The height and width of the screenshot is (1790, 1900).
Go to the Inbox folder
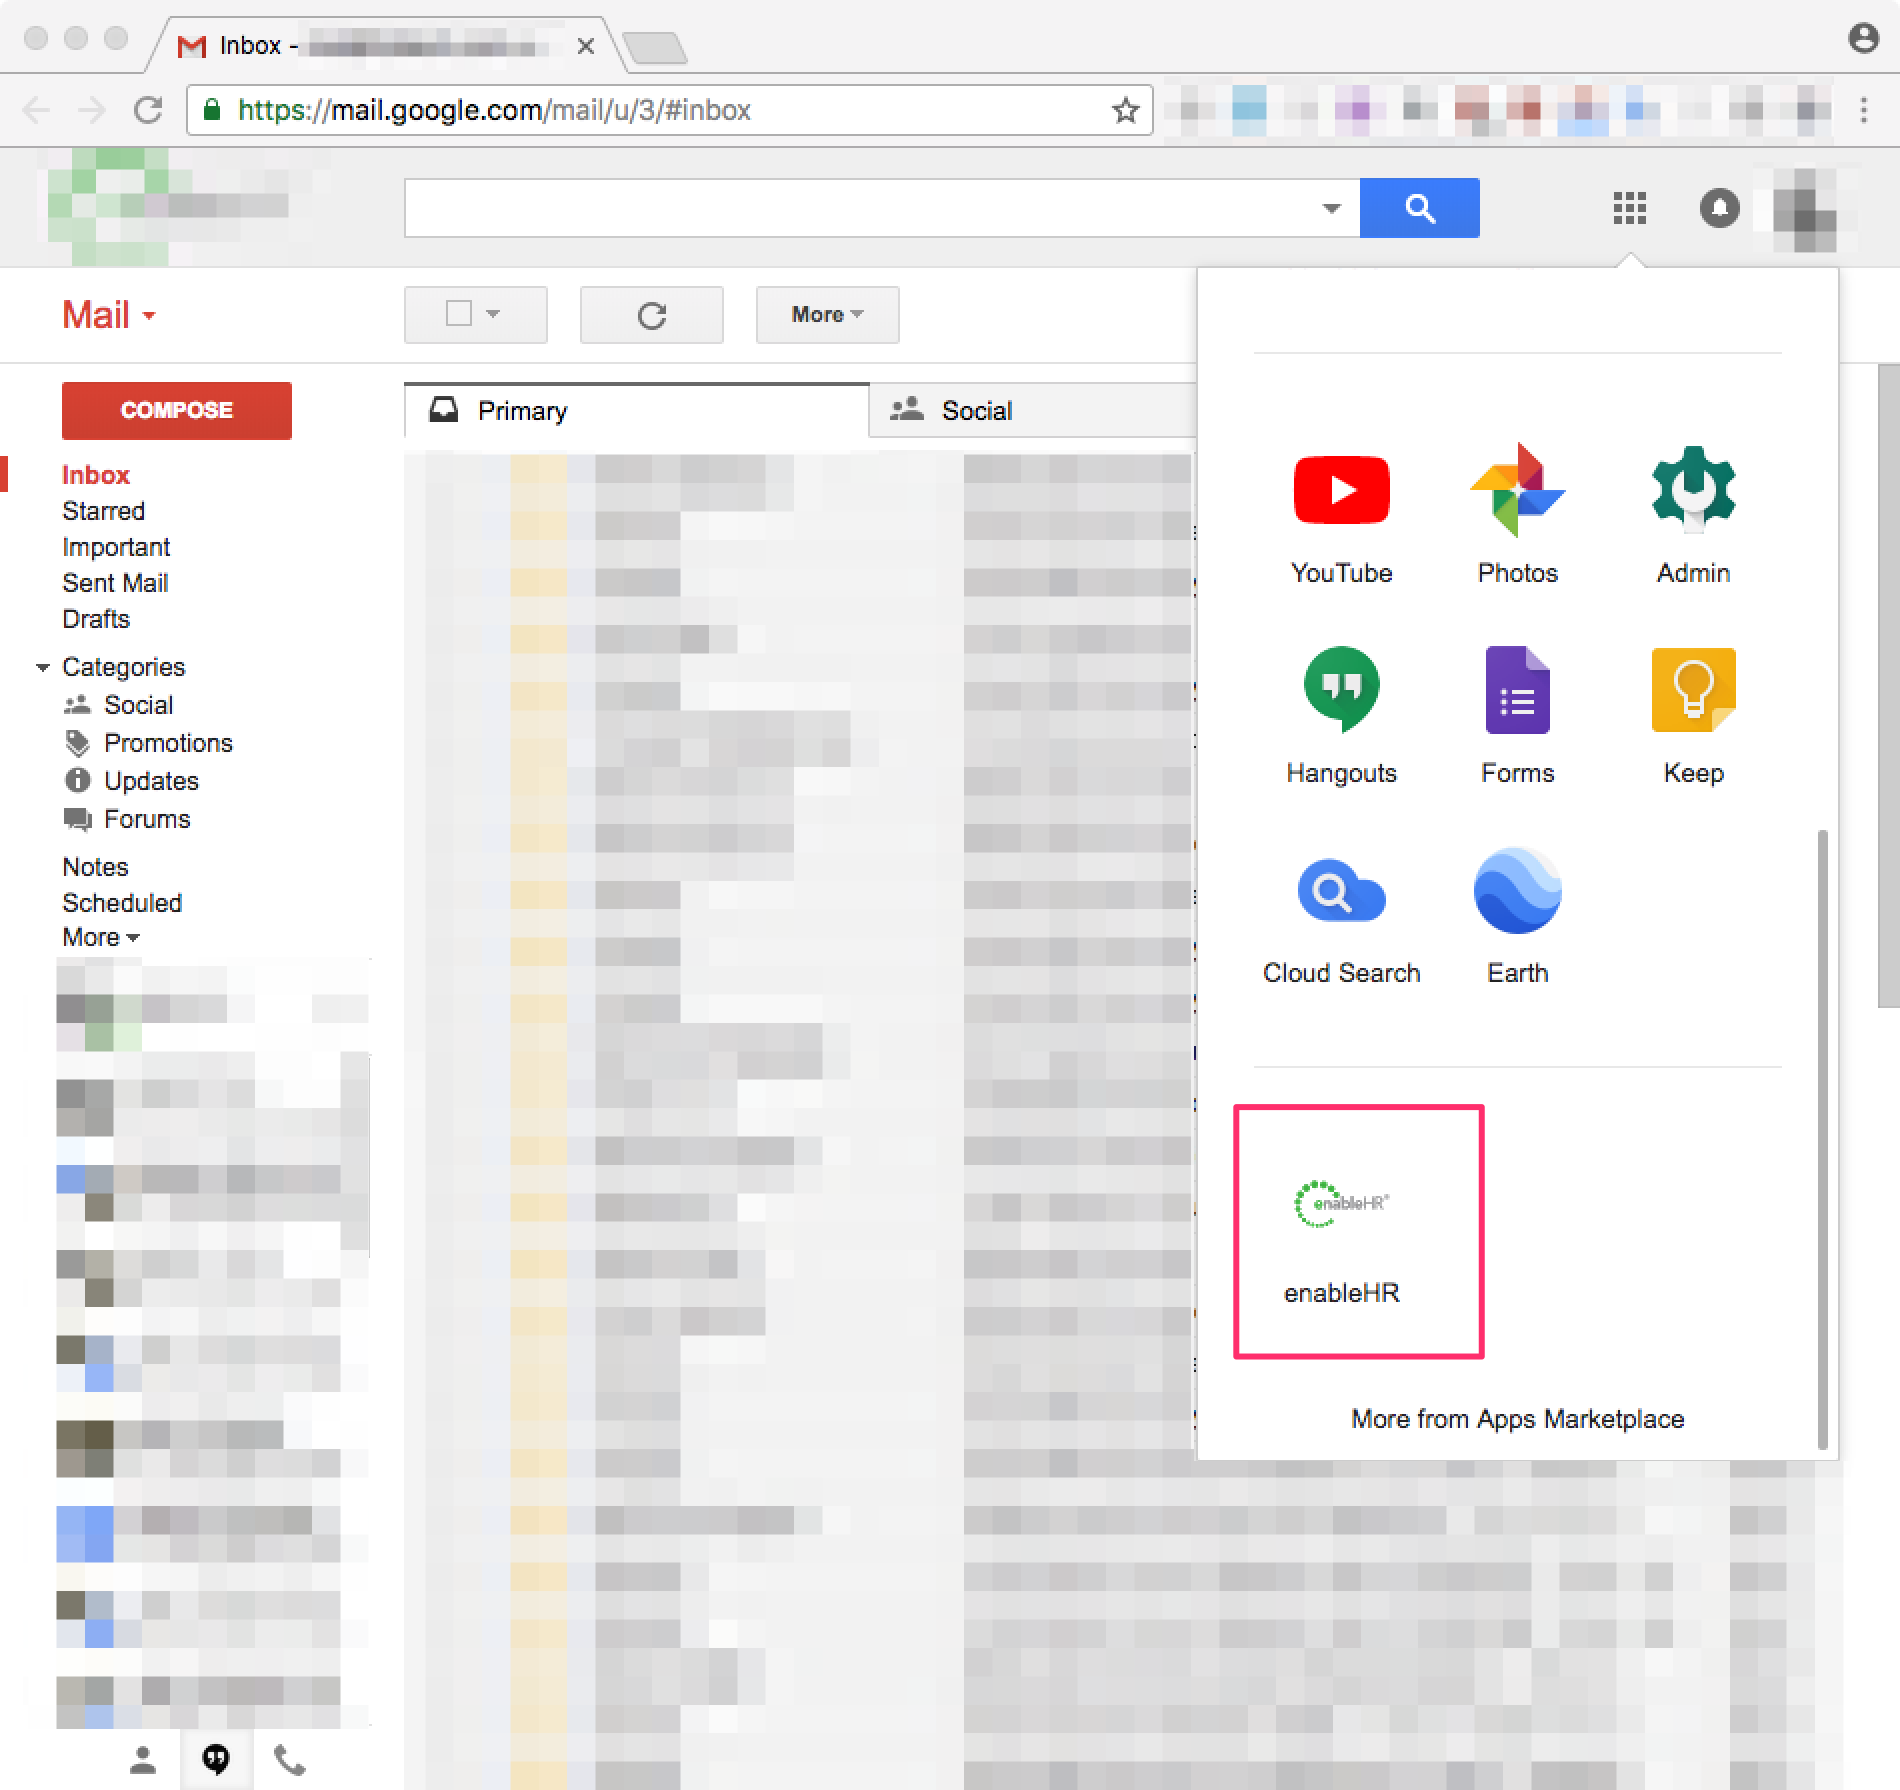pos(96,475)
